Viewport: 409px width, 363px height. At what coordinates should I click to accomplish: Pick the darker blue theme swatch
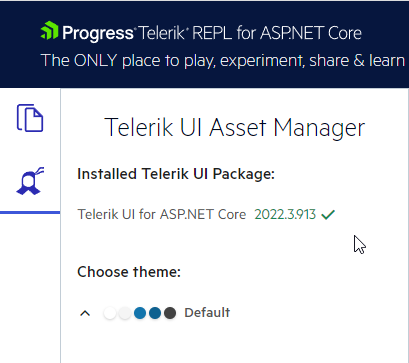(155, 313)
